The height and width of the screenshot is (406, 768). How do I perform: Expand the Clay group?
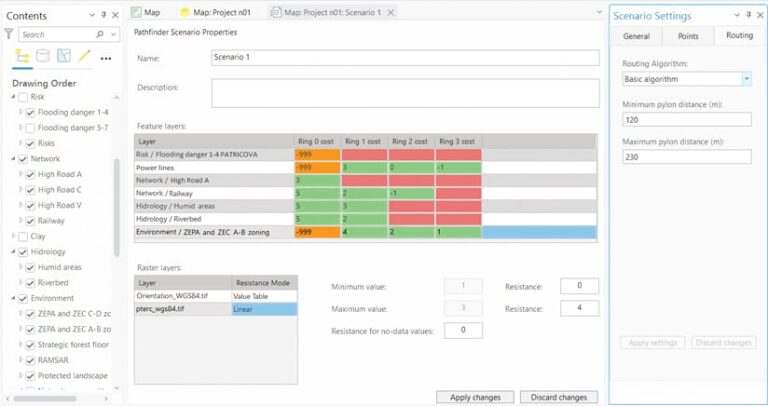coord(13,237)
